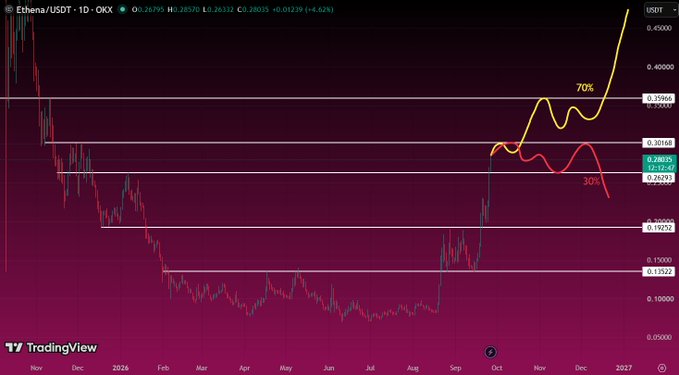
Task: Open chart settings hexagon icon near 2027
Action: tap(662, 368)
